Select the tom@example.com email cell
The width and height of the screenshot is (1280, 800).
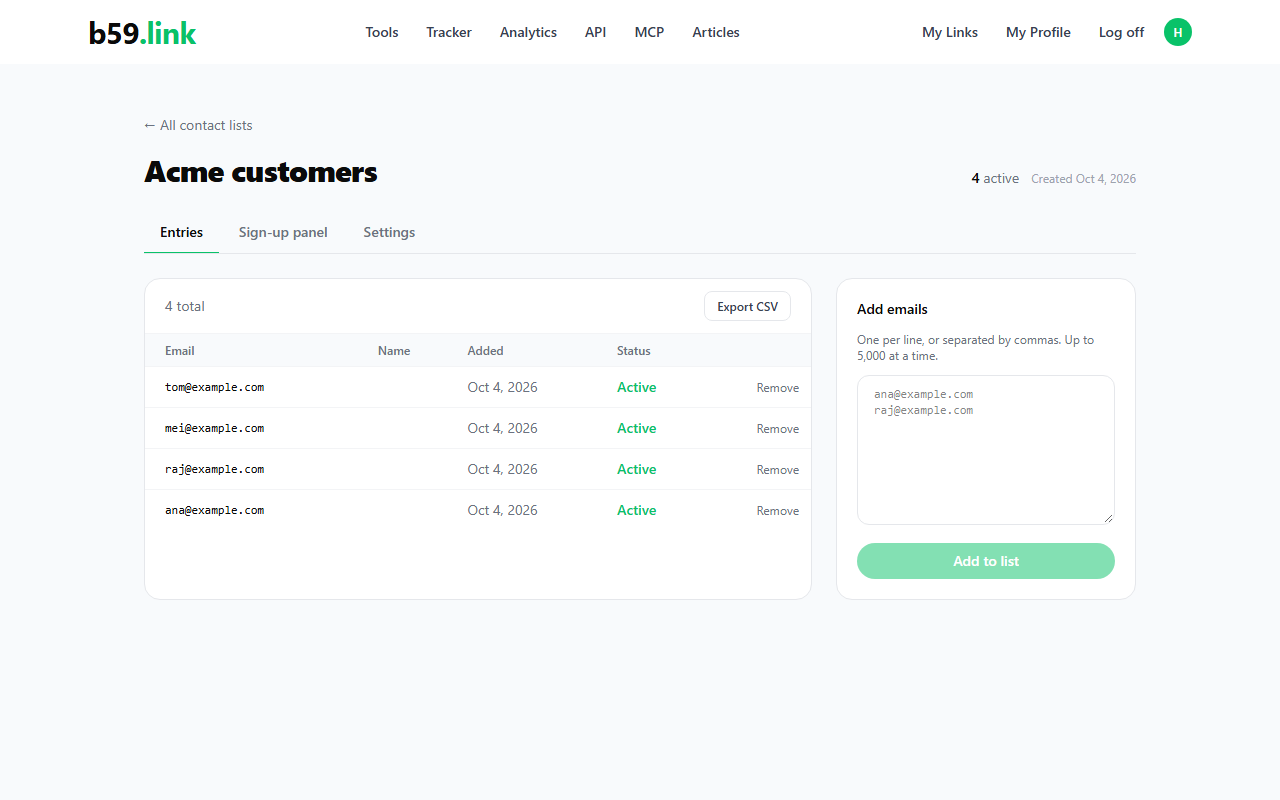[x=214, y=387]
